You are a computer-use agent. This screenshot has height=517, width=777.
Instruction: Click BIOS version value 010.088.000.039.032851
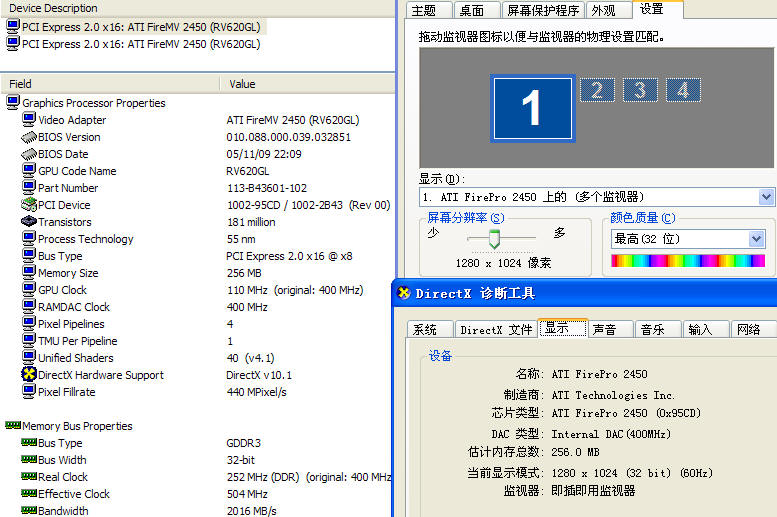tap(288, 137)
